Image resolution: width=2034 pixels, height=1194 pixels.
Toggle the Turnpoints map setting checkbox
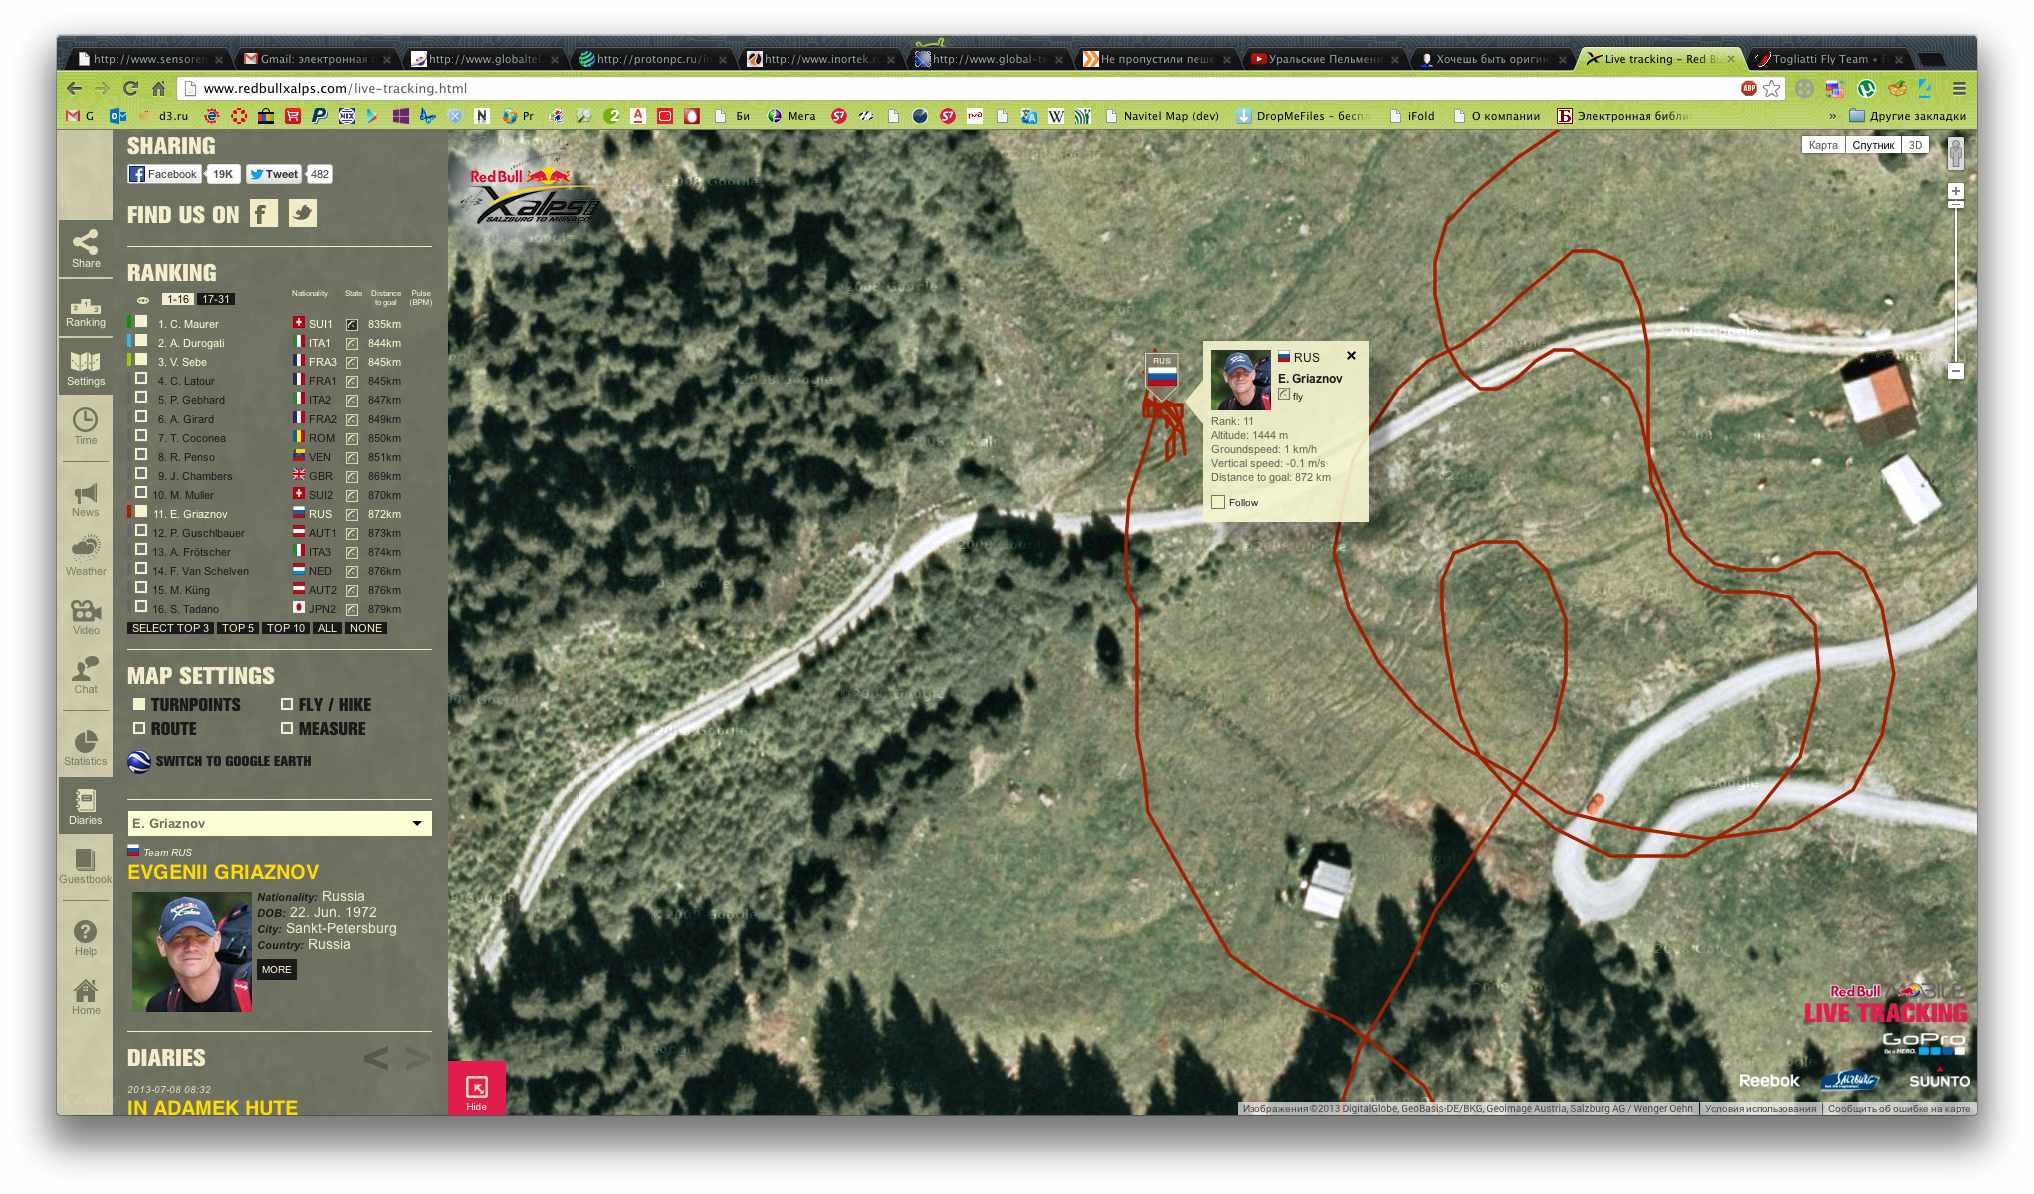(x=140, y=705)
